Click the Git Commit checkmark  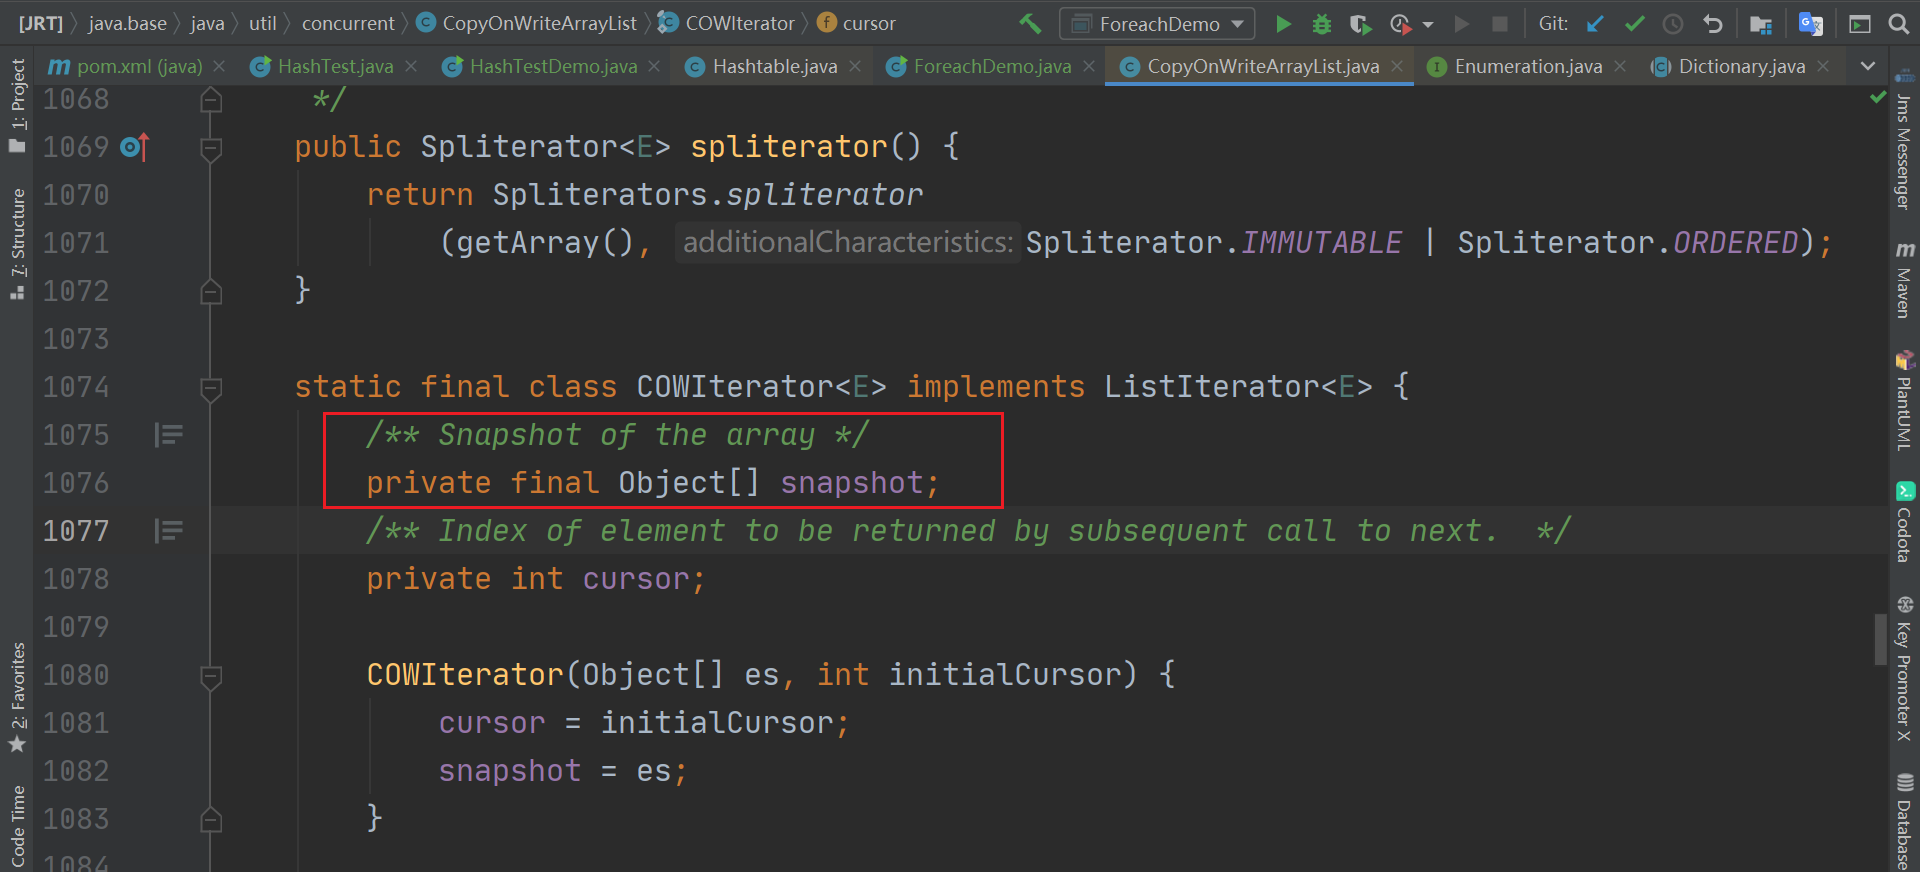[1635, 24]
